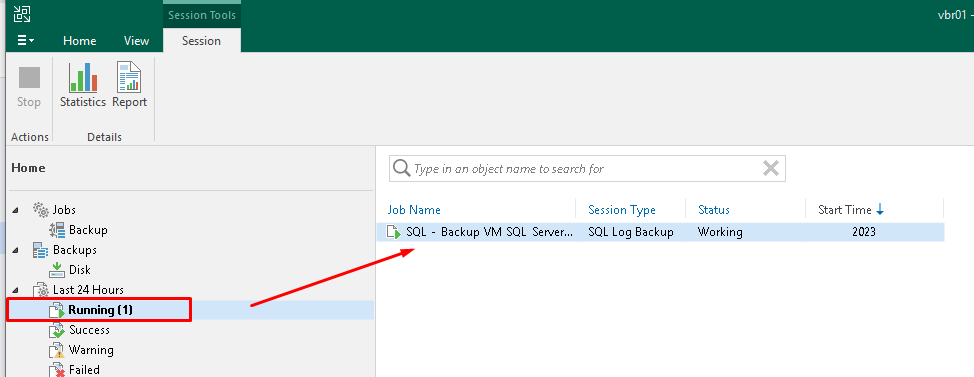Select Disk under Backups
This screenshot has height=377, width=974.
pos(80,270)
